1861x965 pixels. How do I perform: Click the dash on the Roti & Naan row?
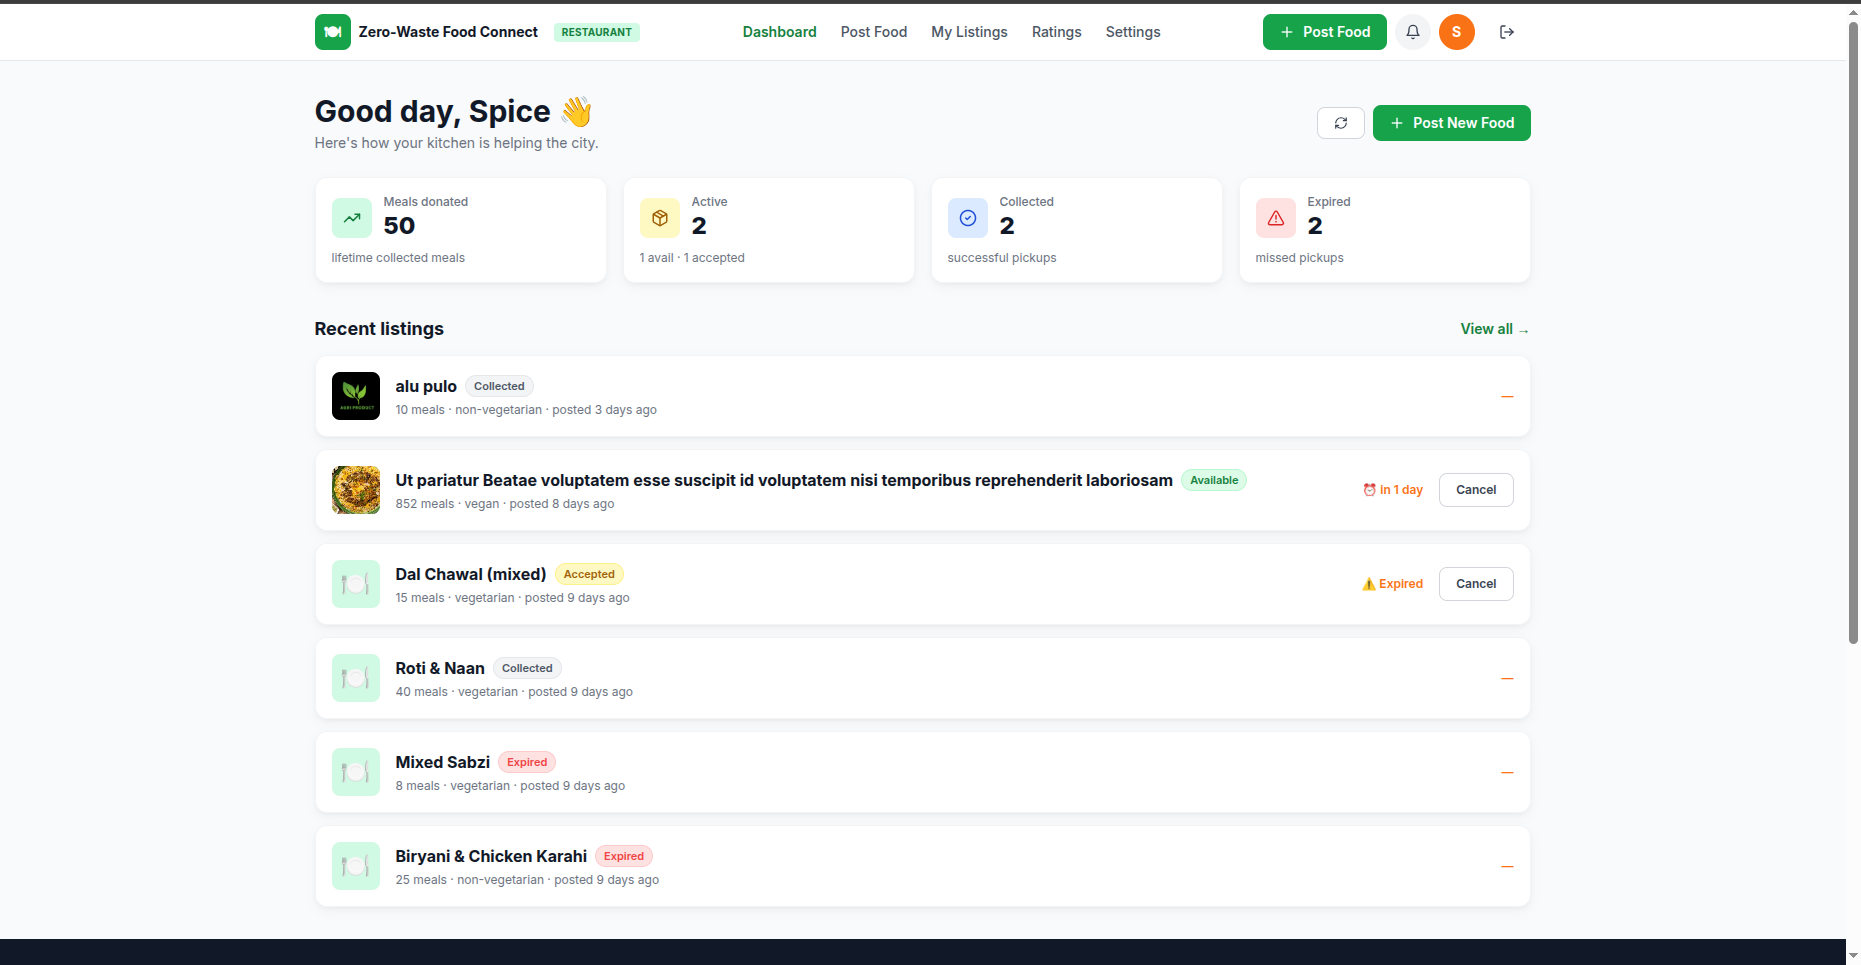tap(1507, 679)
